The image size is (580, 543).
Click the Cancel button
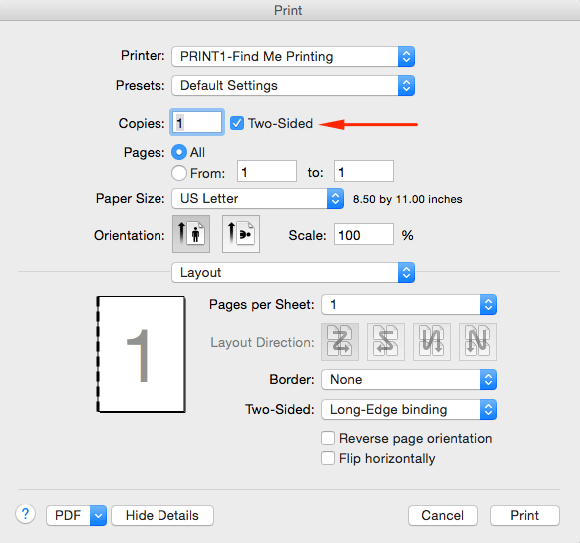(x=443, y=515)
